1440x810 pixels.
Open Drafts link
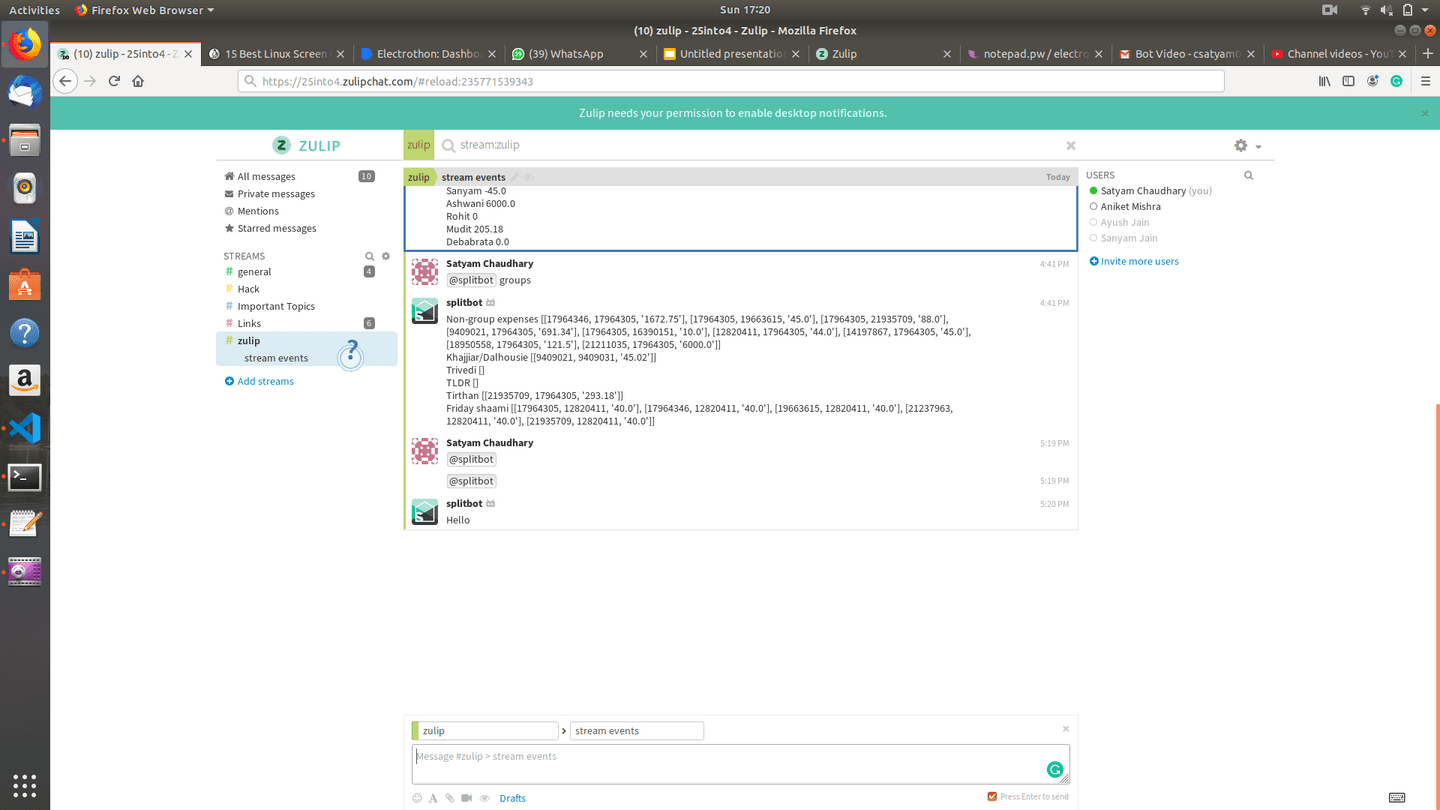[512, 798]
